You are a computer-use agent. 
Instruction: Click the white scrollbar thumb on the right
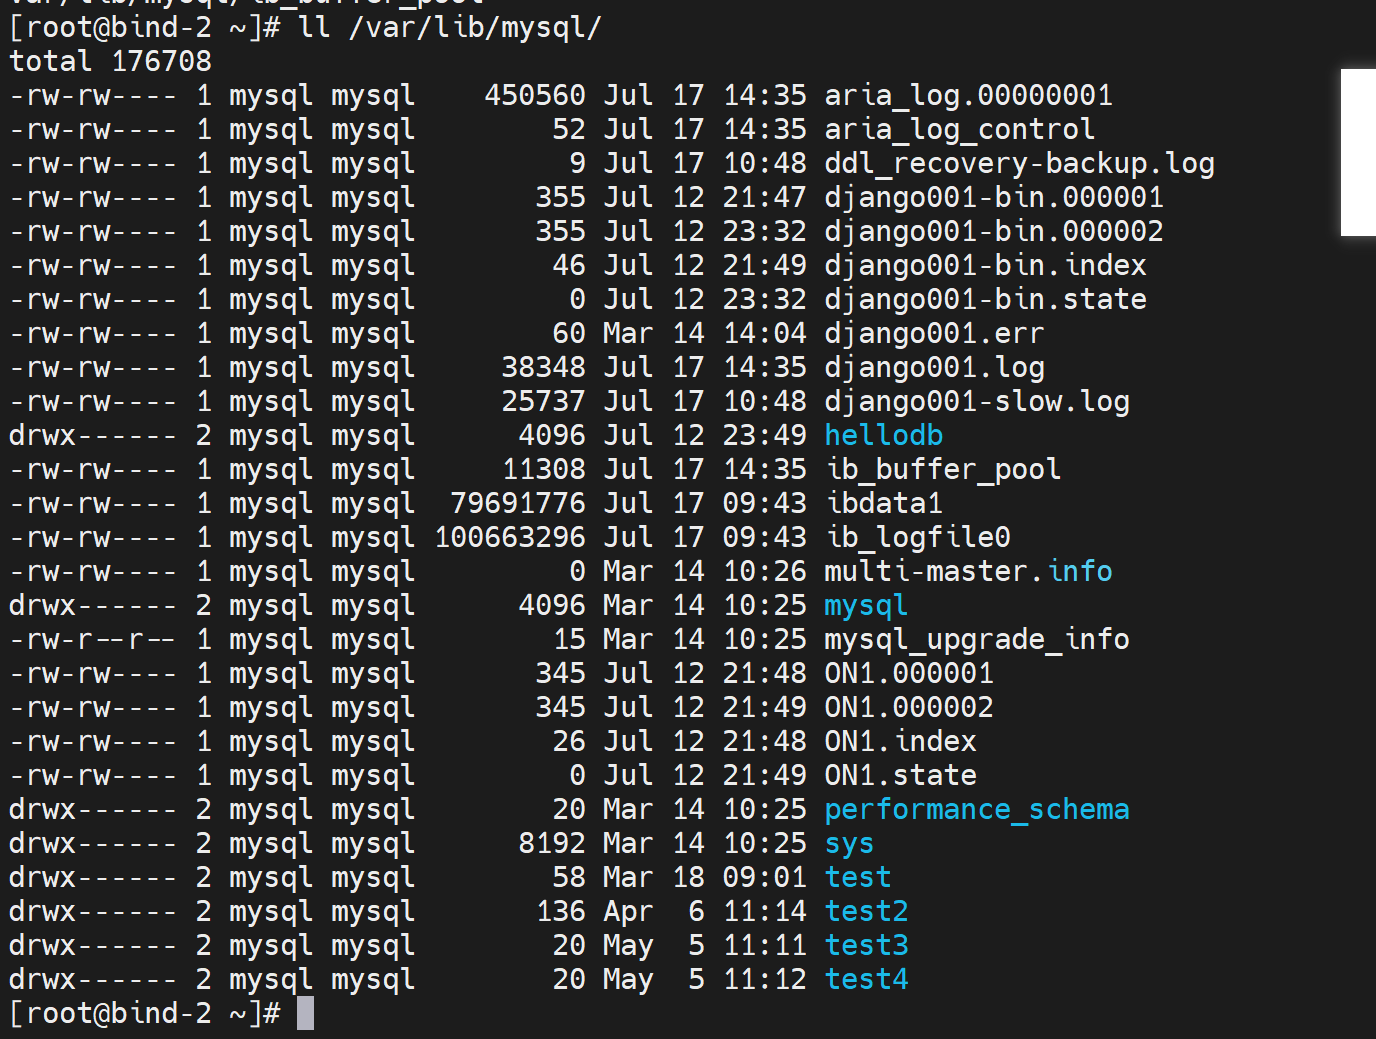pos(1358,152)
